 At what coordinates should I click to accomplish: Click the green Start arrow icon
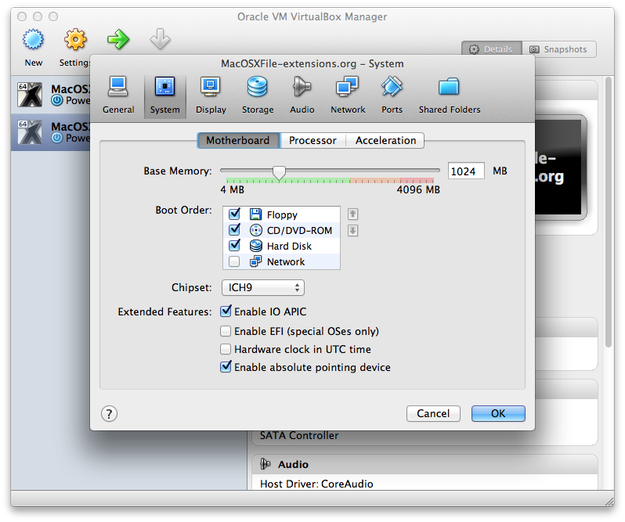point(118,39)
